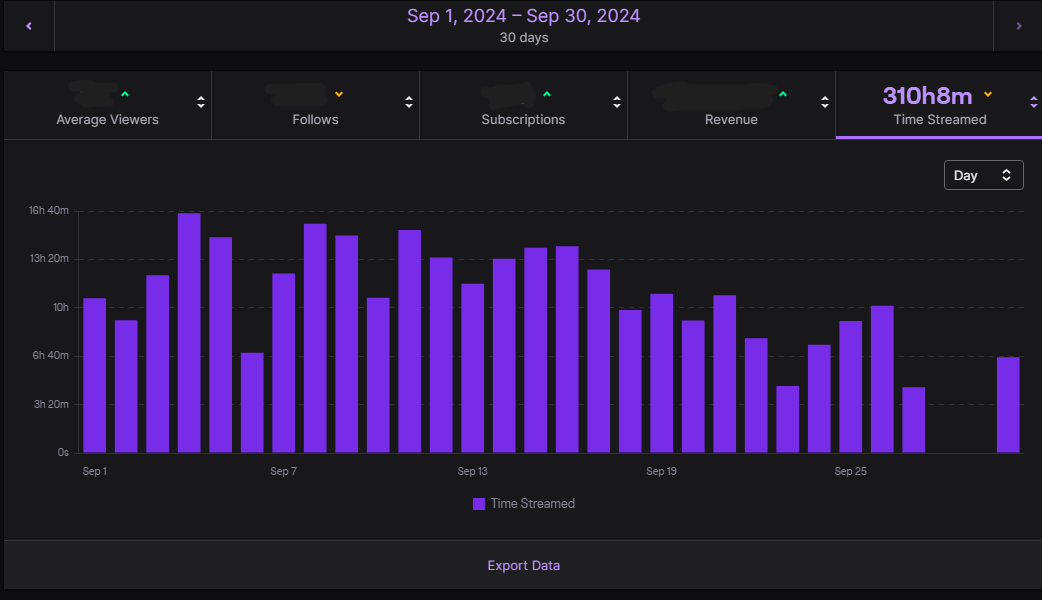The height and width of the screenshot is (600, 1042).
Task: Open Revenue metric switcher arrows
Action: [x=825, y=102]
